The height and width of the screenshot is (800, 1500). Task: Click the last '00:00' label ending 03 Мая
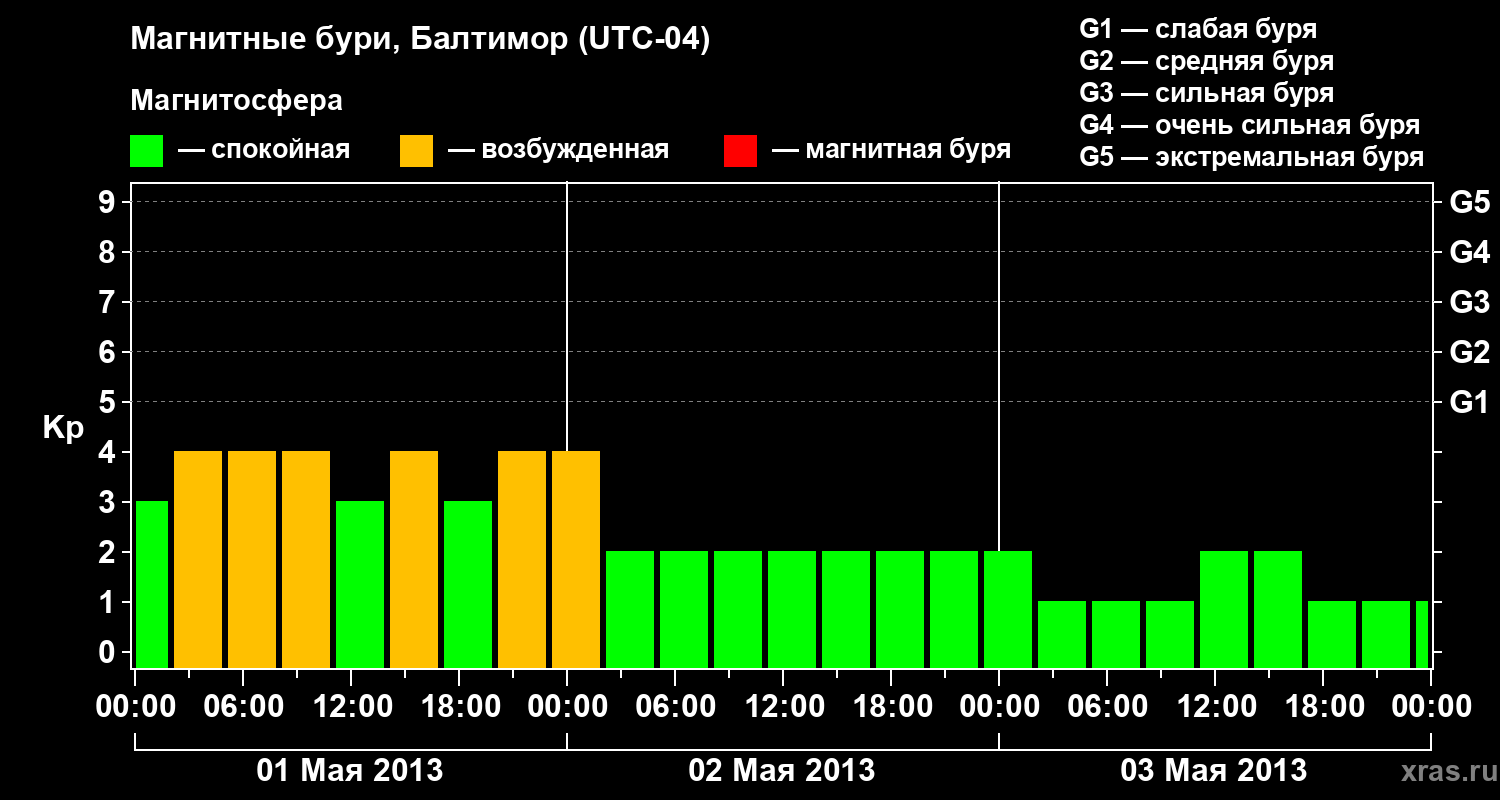(1431, 707)
